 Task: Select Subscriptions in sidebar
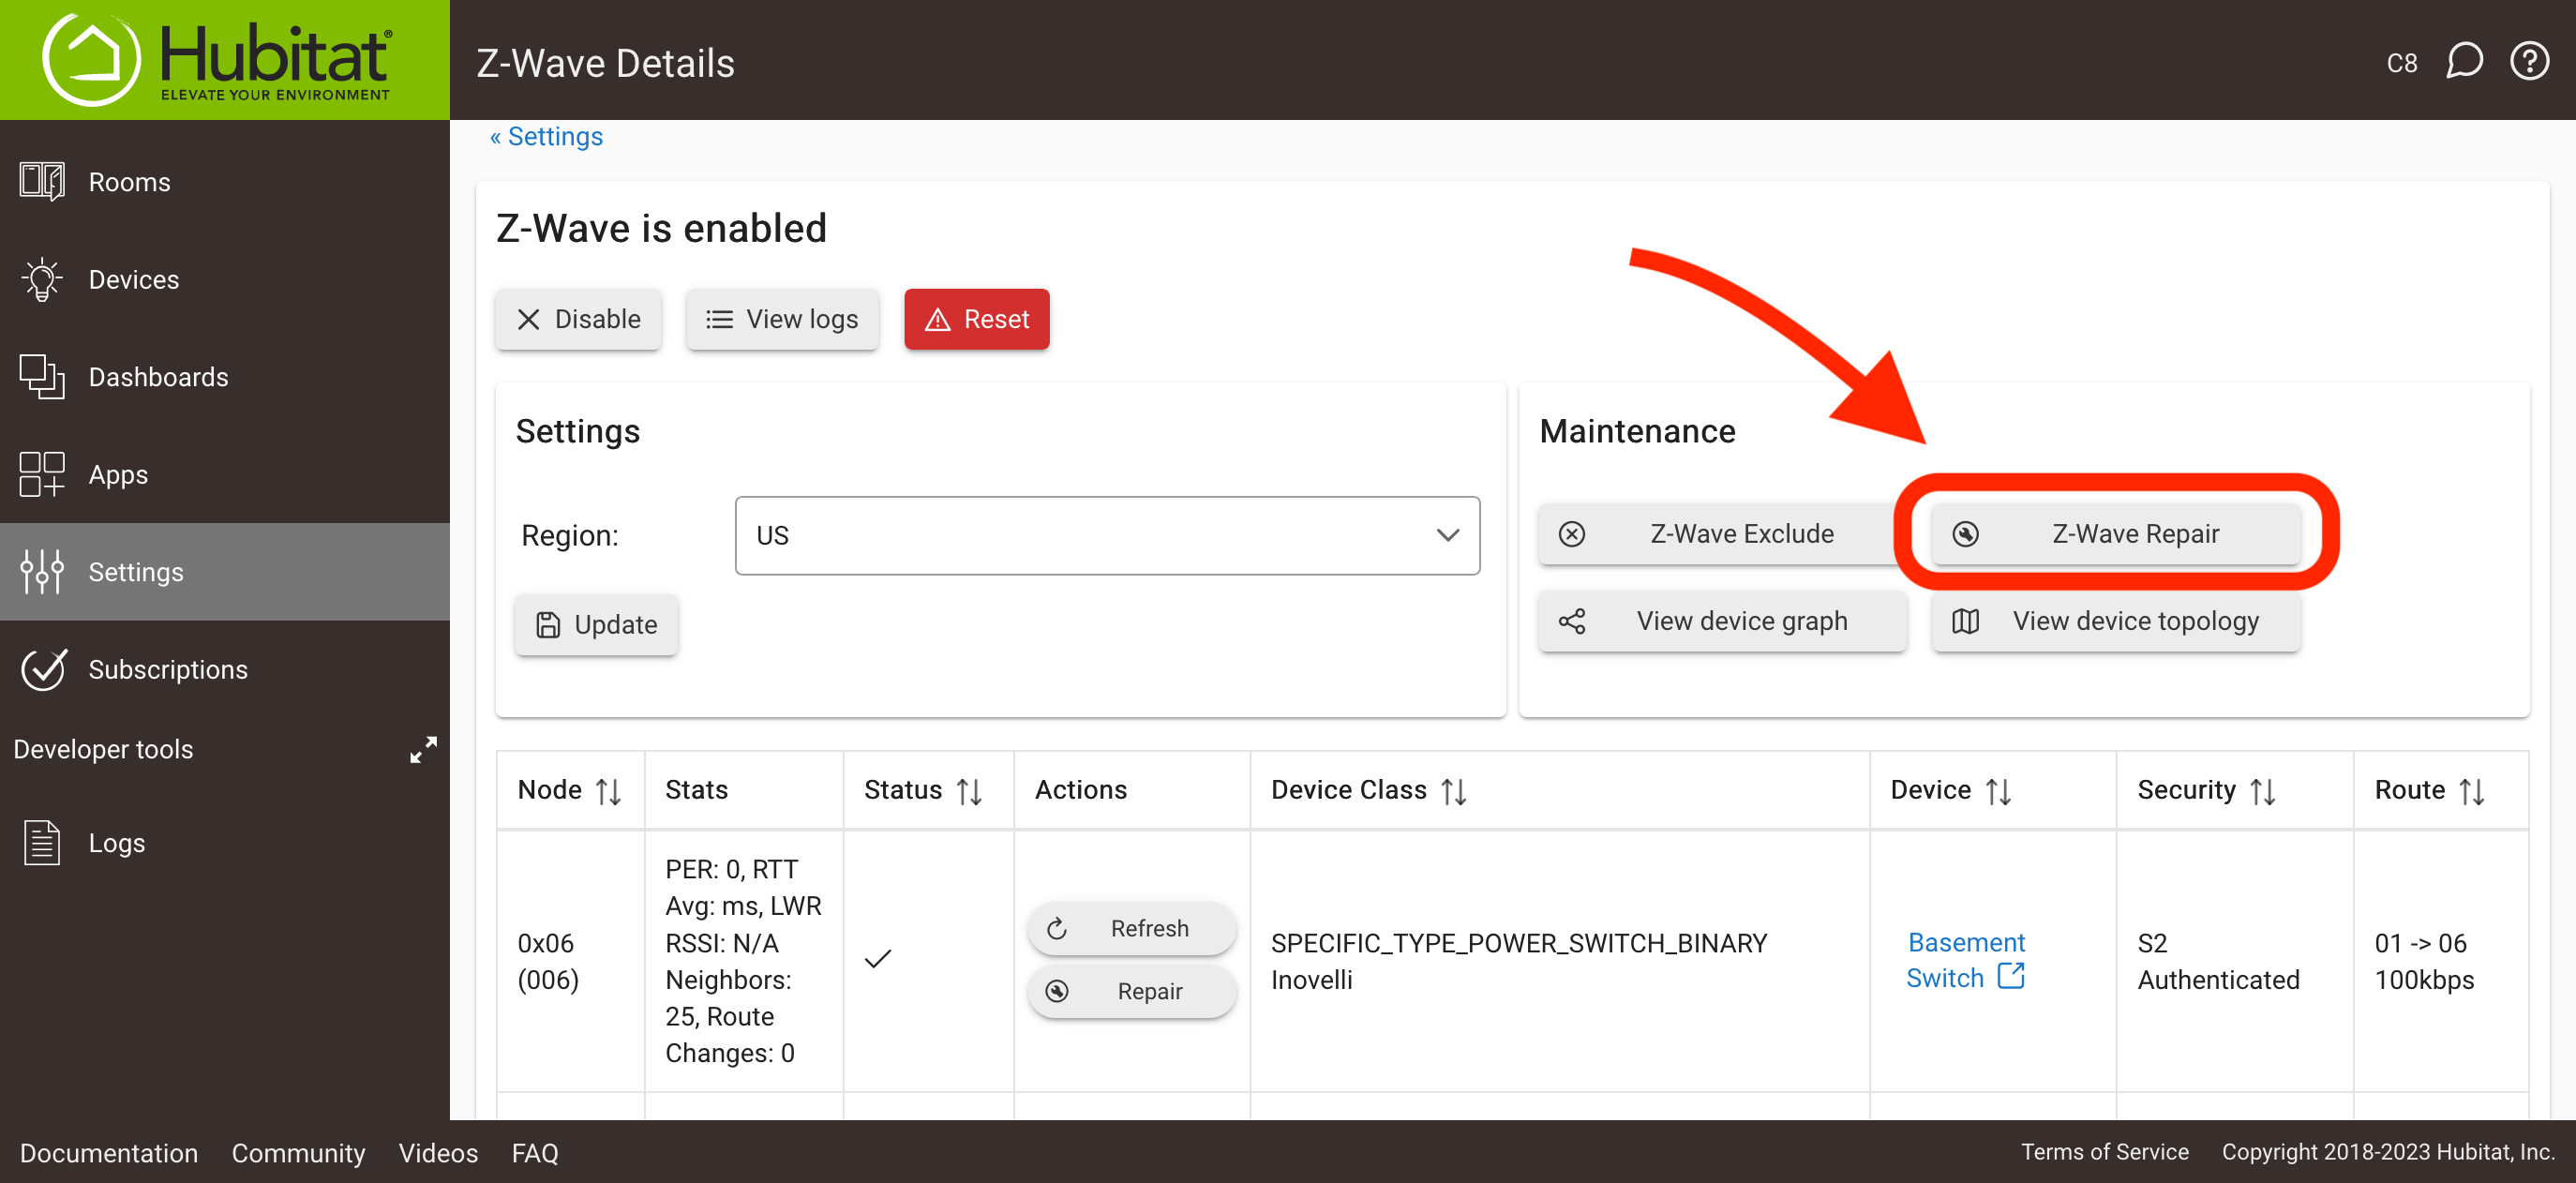225,669
